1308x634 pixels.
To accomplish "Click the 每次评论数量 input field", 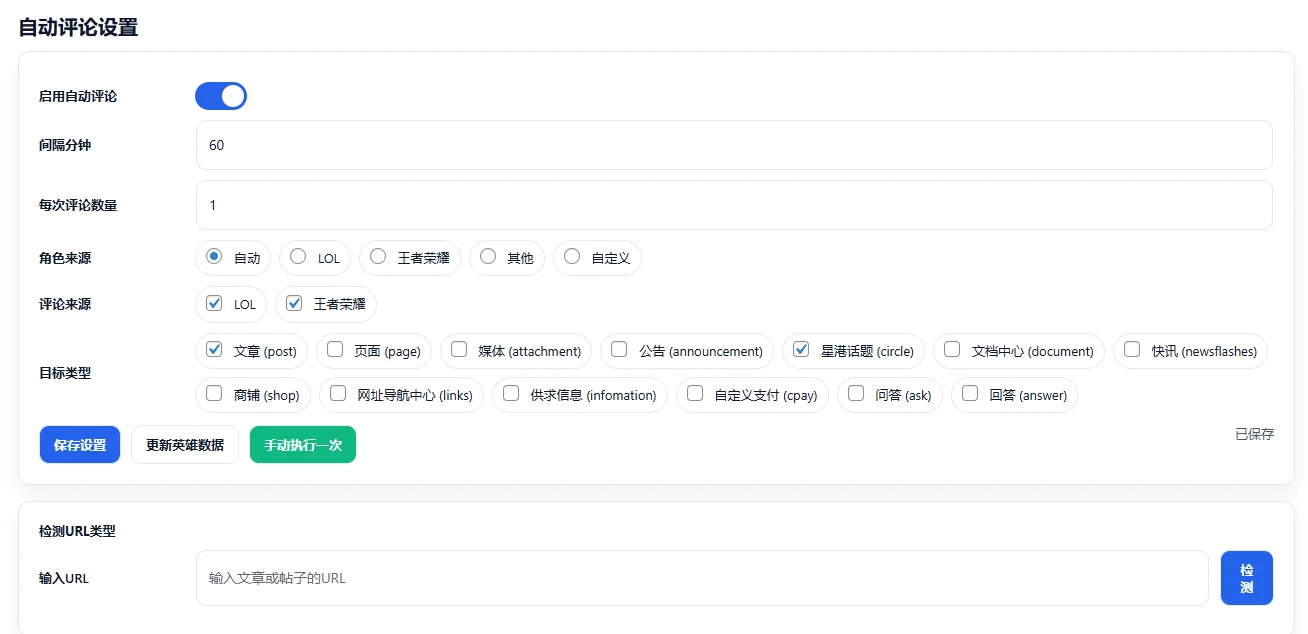I will pyautogui.click(x=733, y=205).
